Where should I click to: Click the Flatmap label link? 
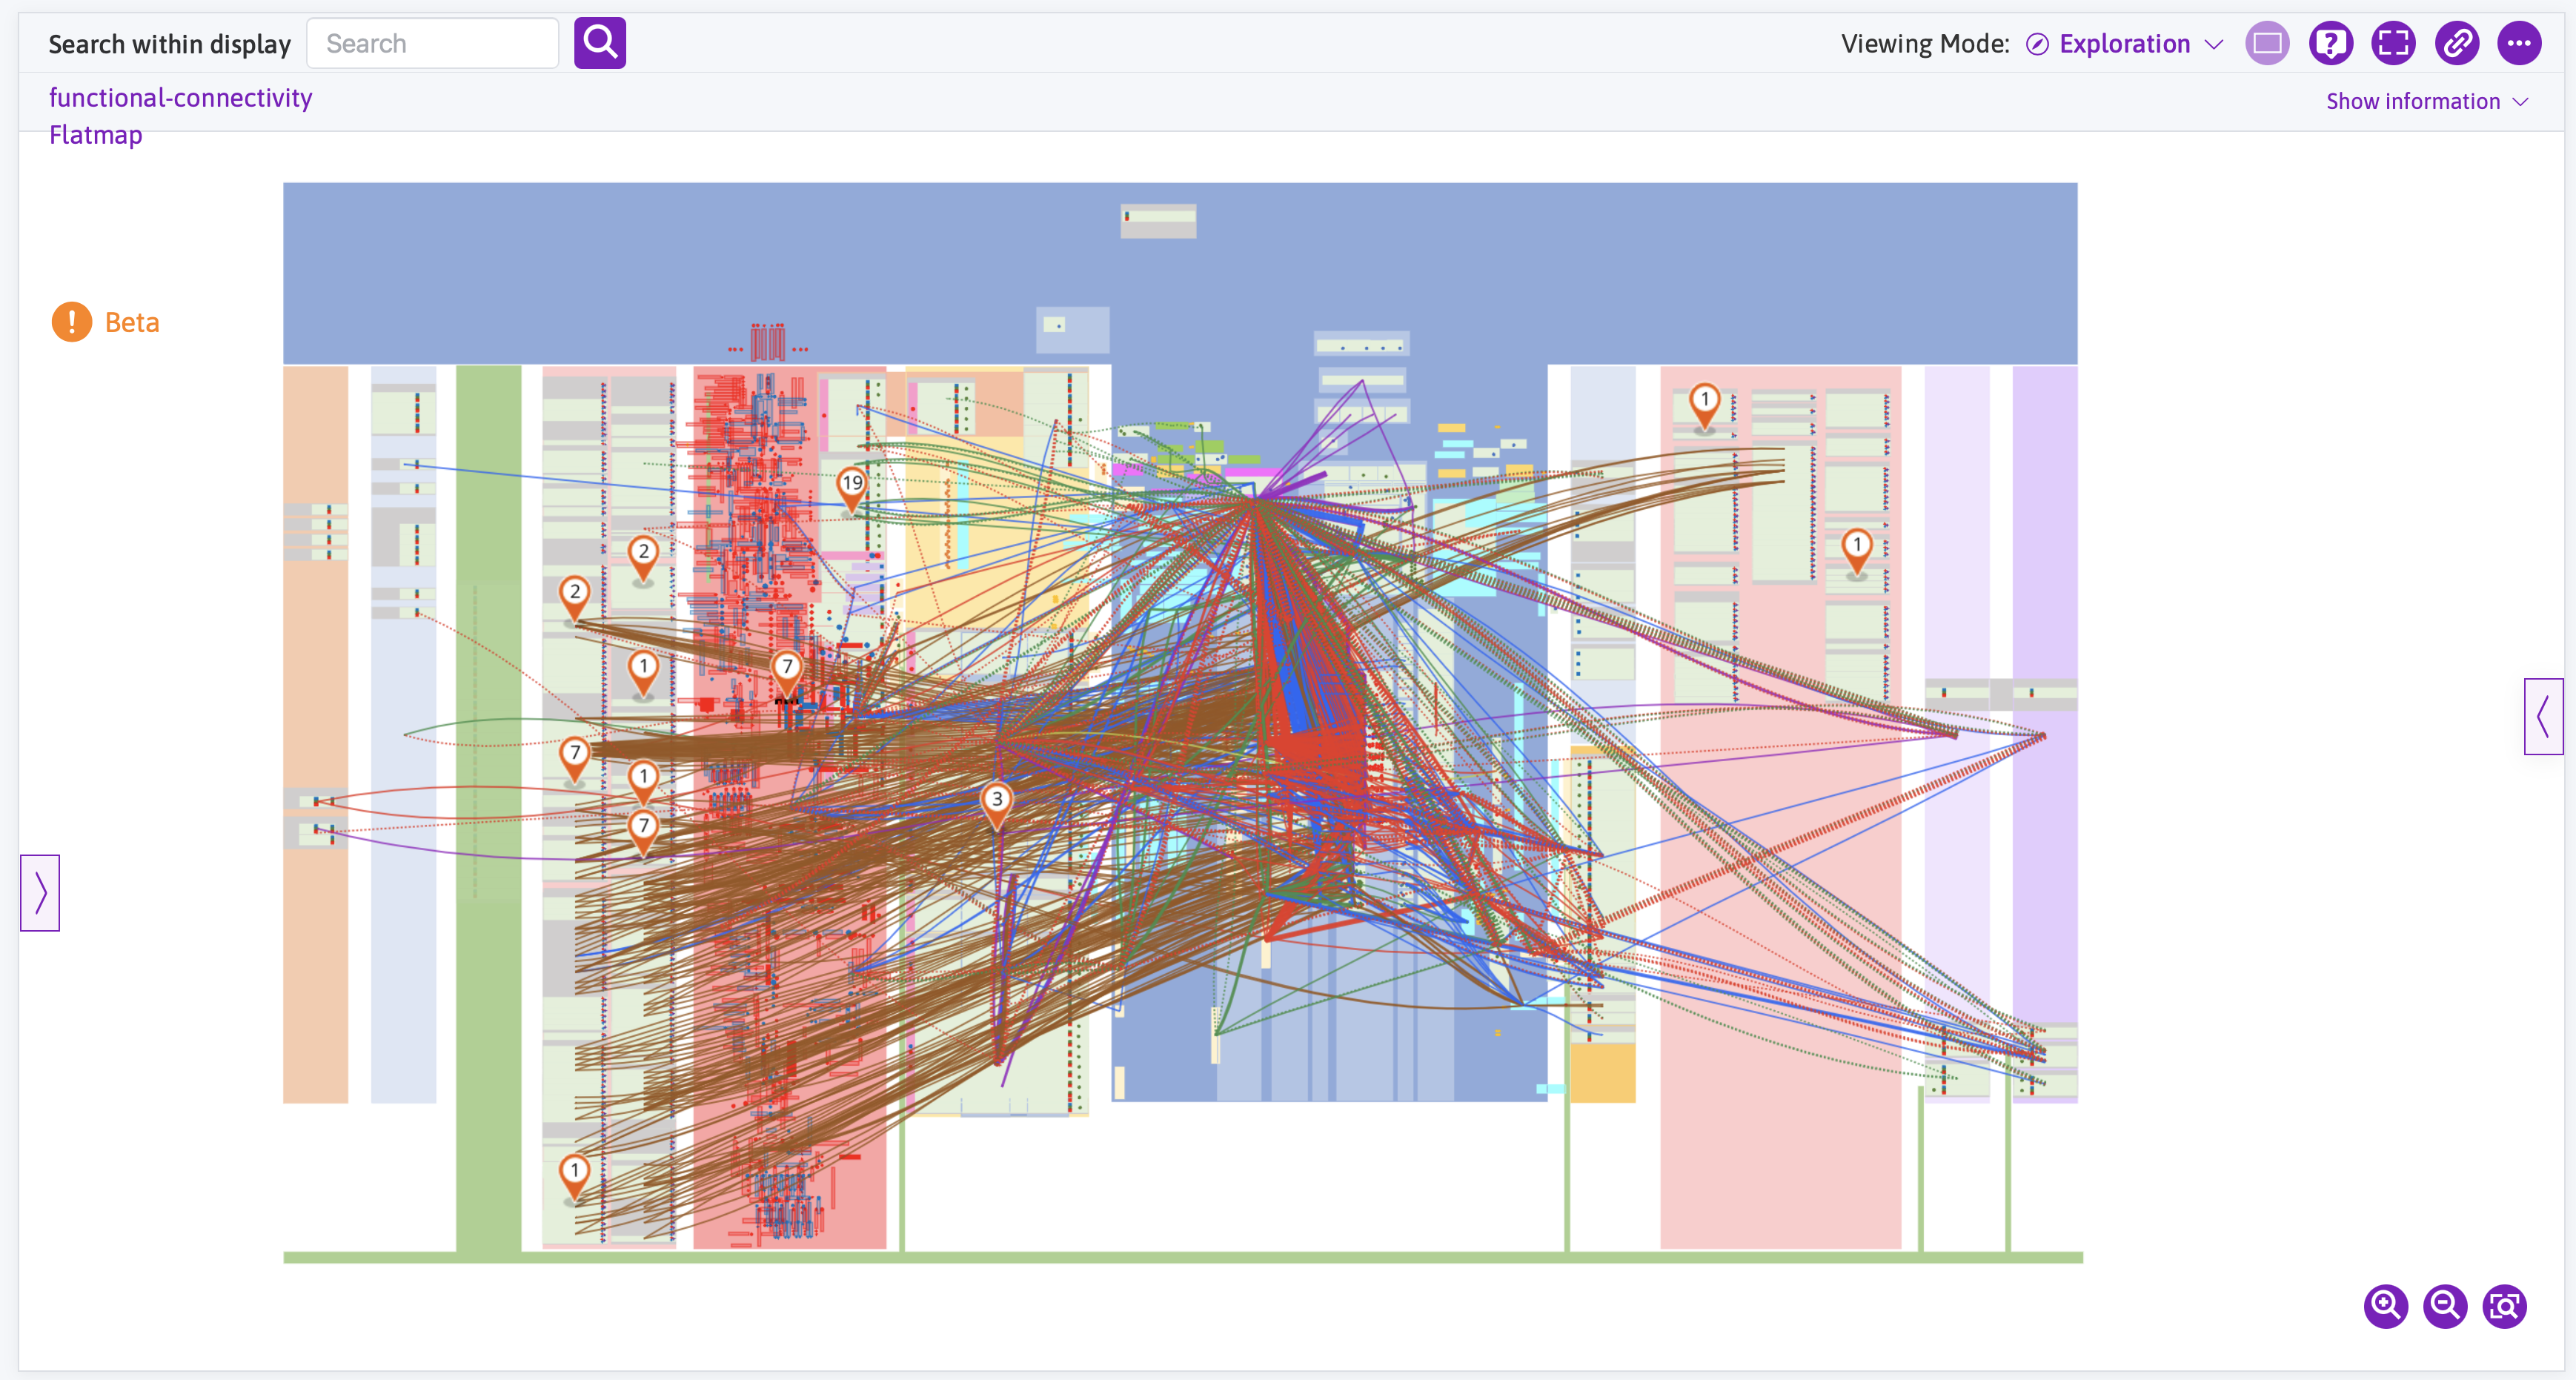tap(95, 134)
